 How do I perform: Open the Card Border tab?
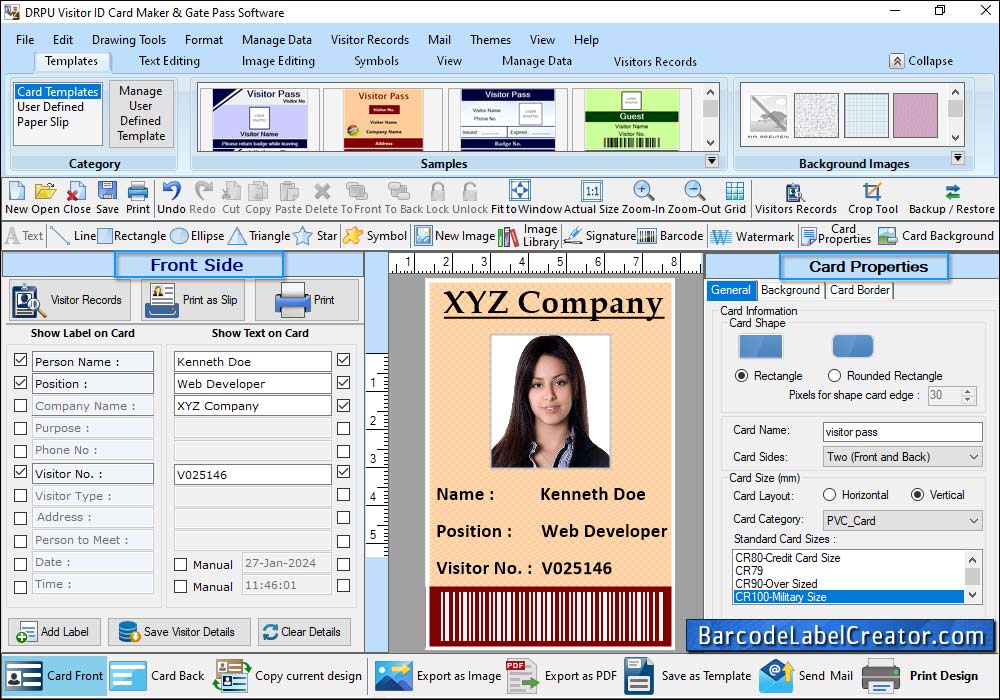click(860, 290)
